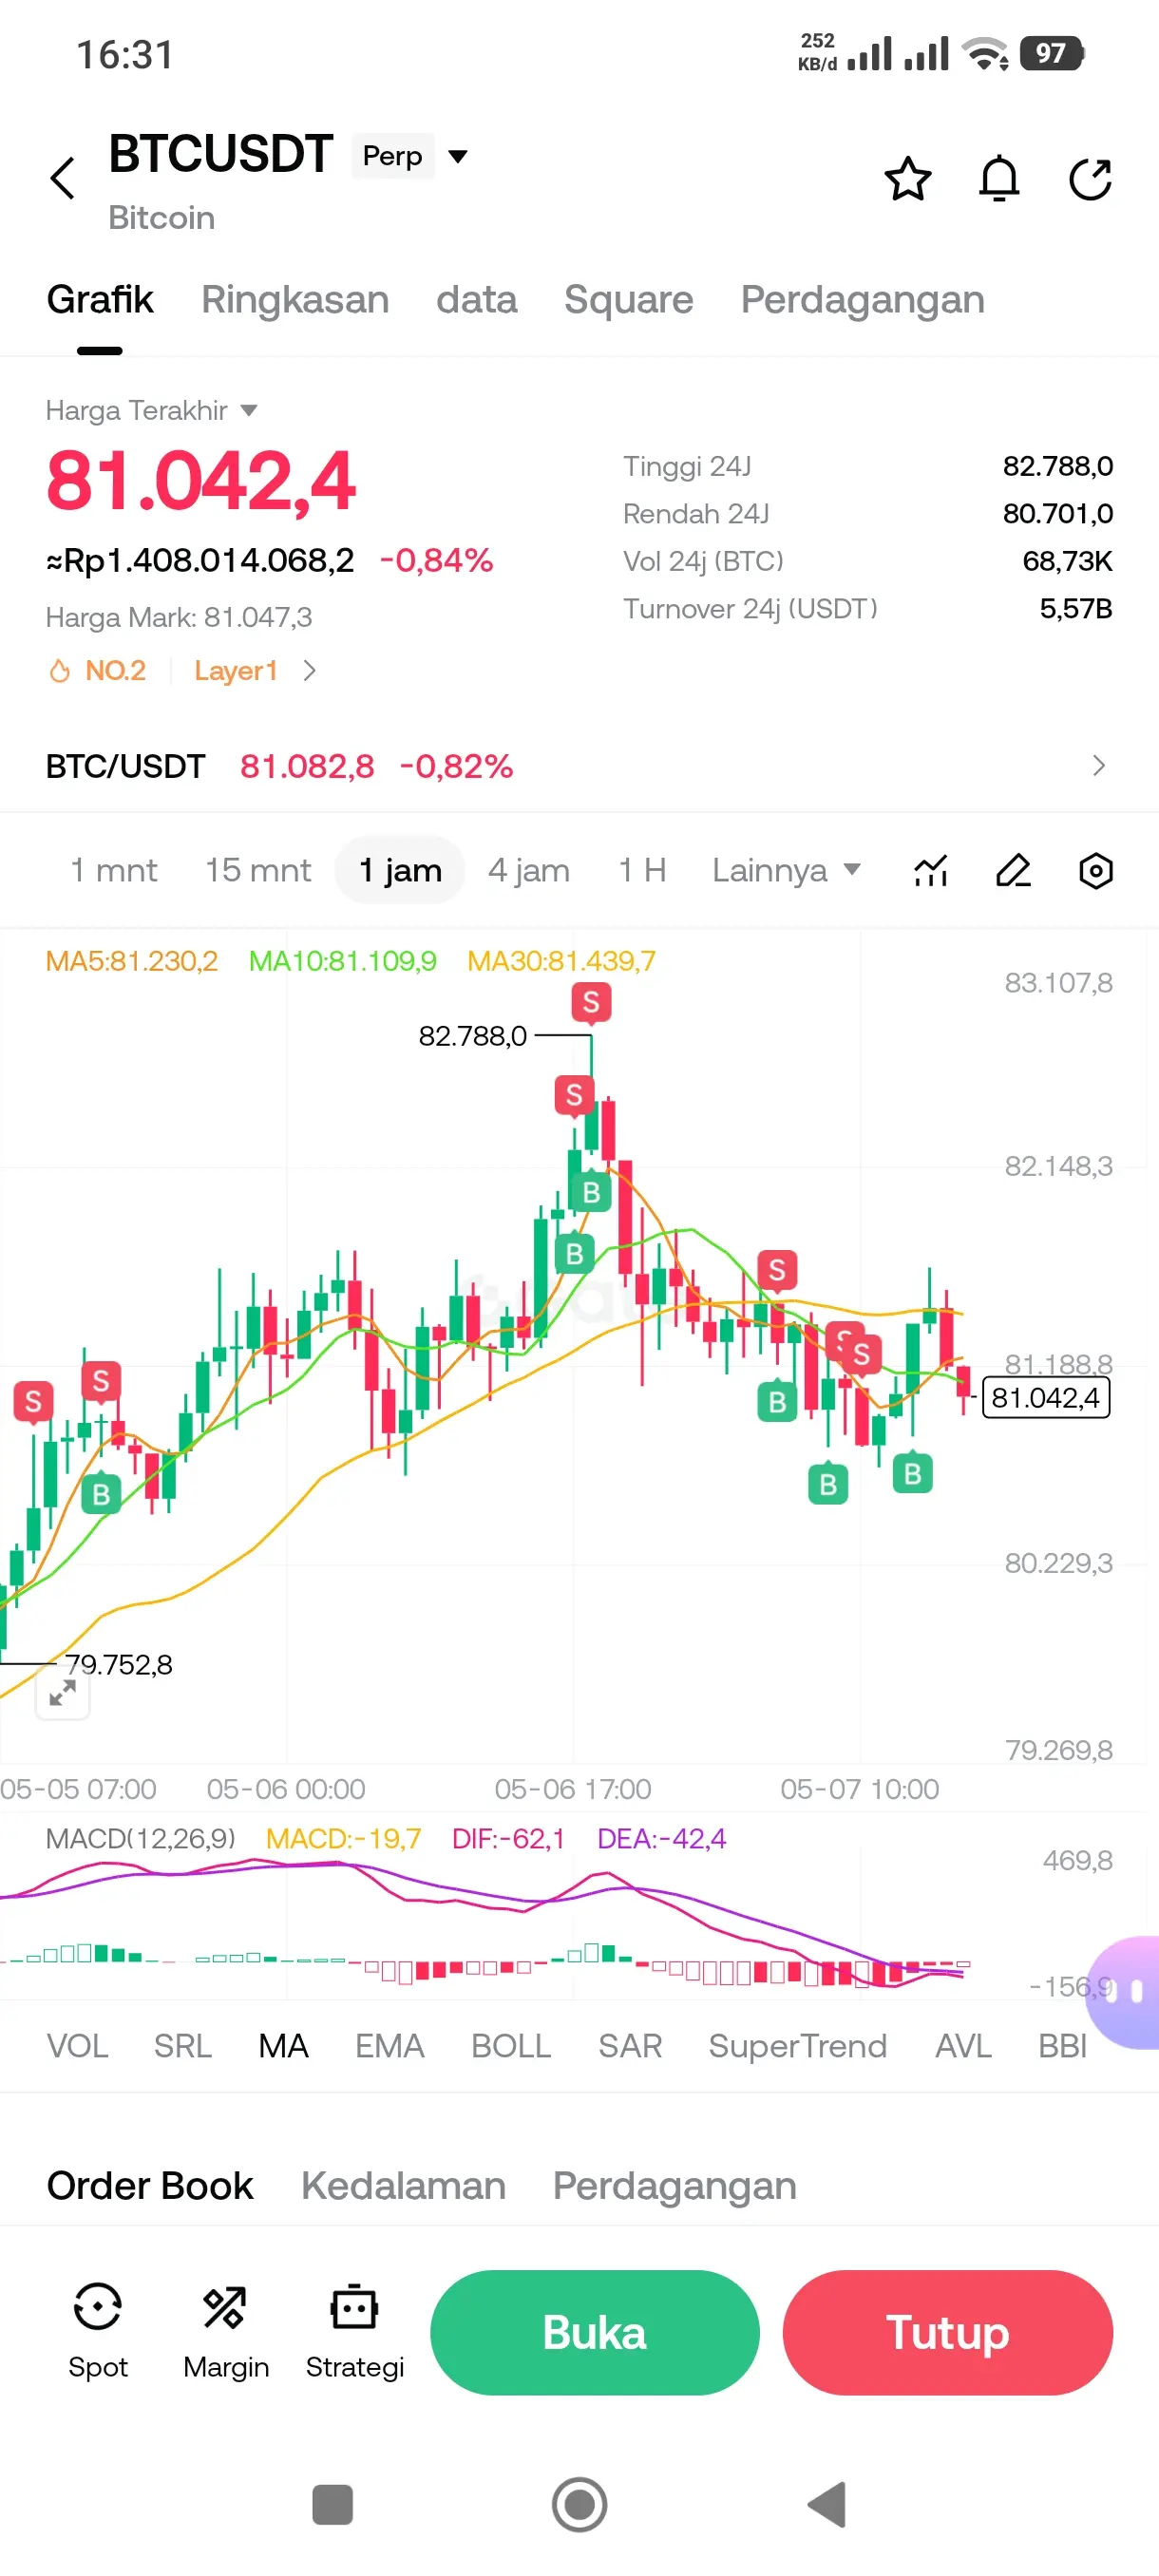Open Strategi bot shortcut

click(355, 2332)
